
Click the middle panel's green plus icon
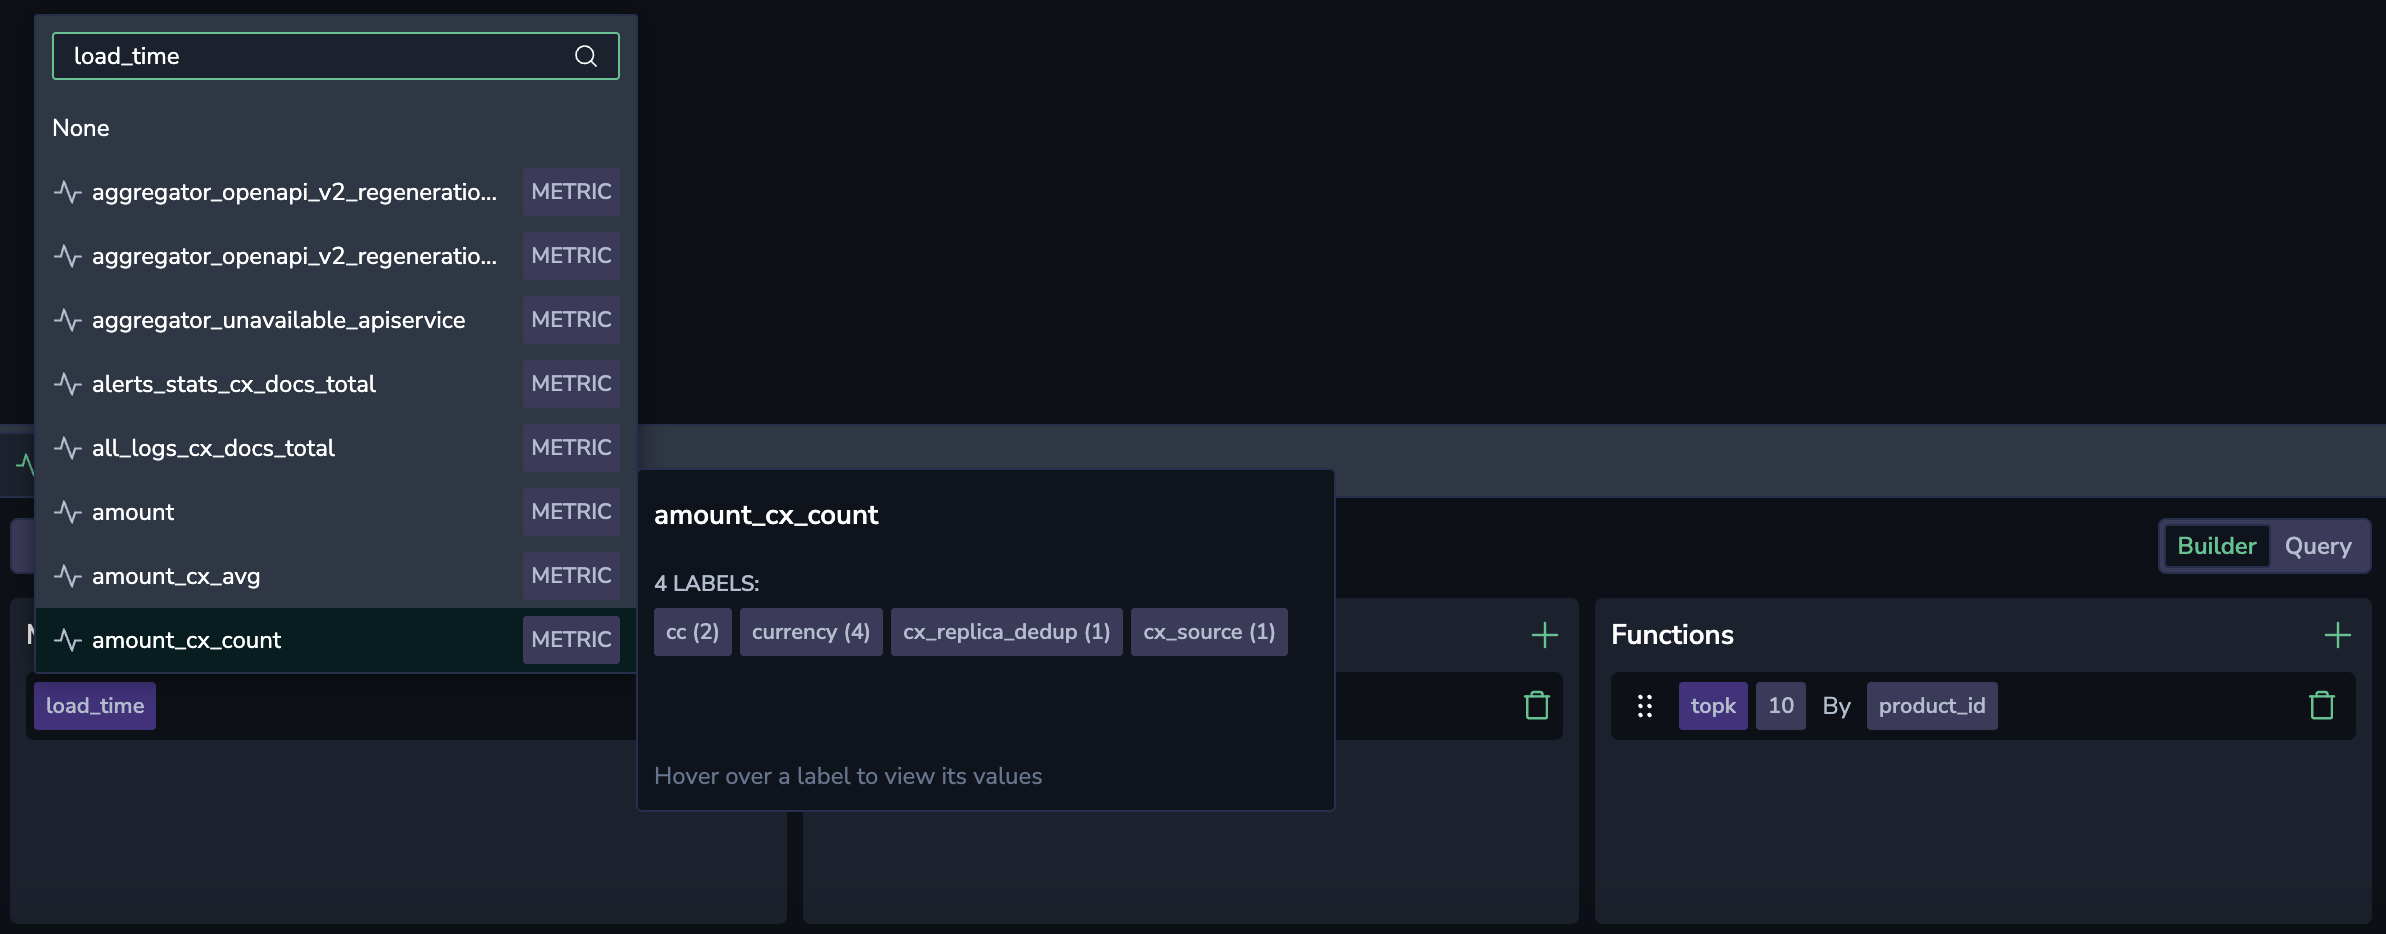pos(1544,635)
